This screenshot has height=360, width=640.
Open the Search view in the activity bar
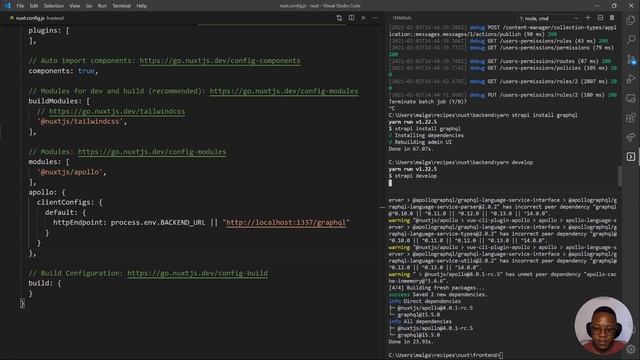pyautogui.click(x=631, y=40)
